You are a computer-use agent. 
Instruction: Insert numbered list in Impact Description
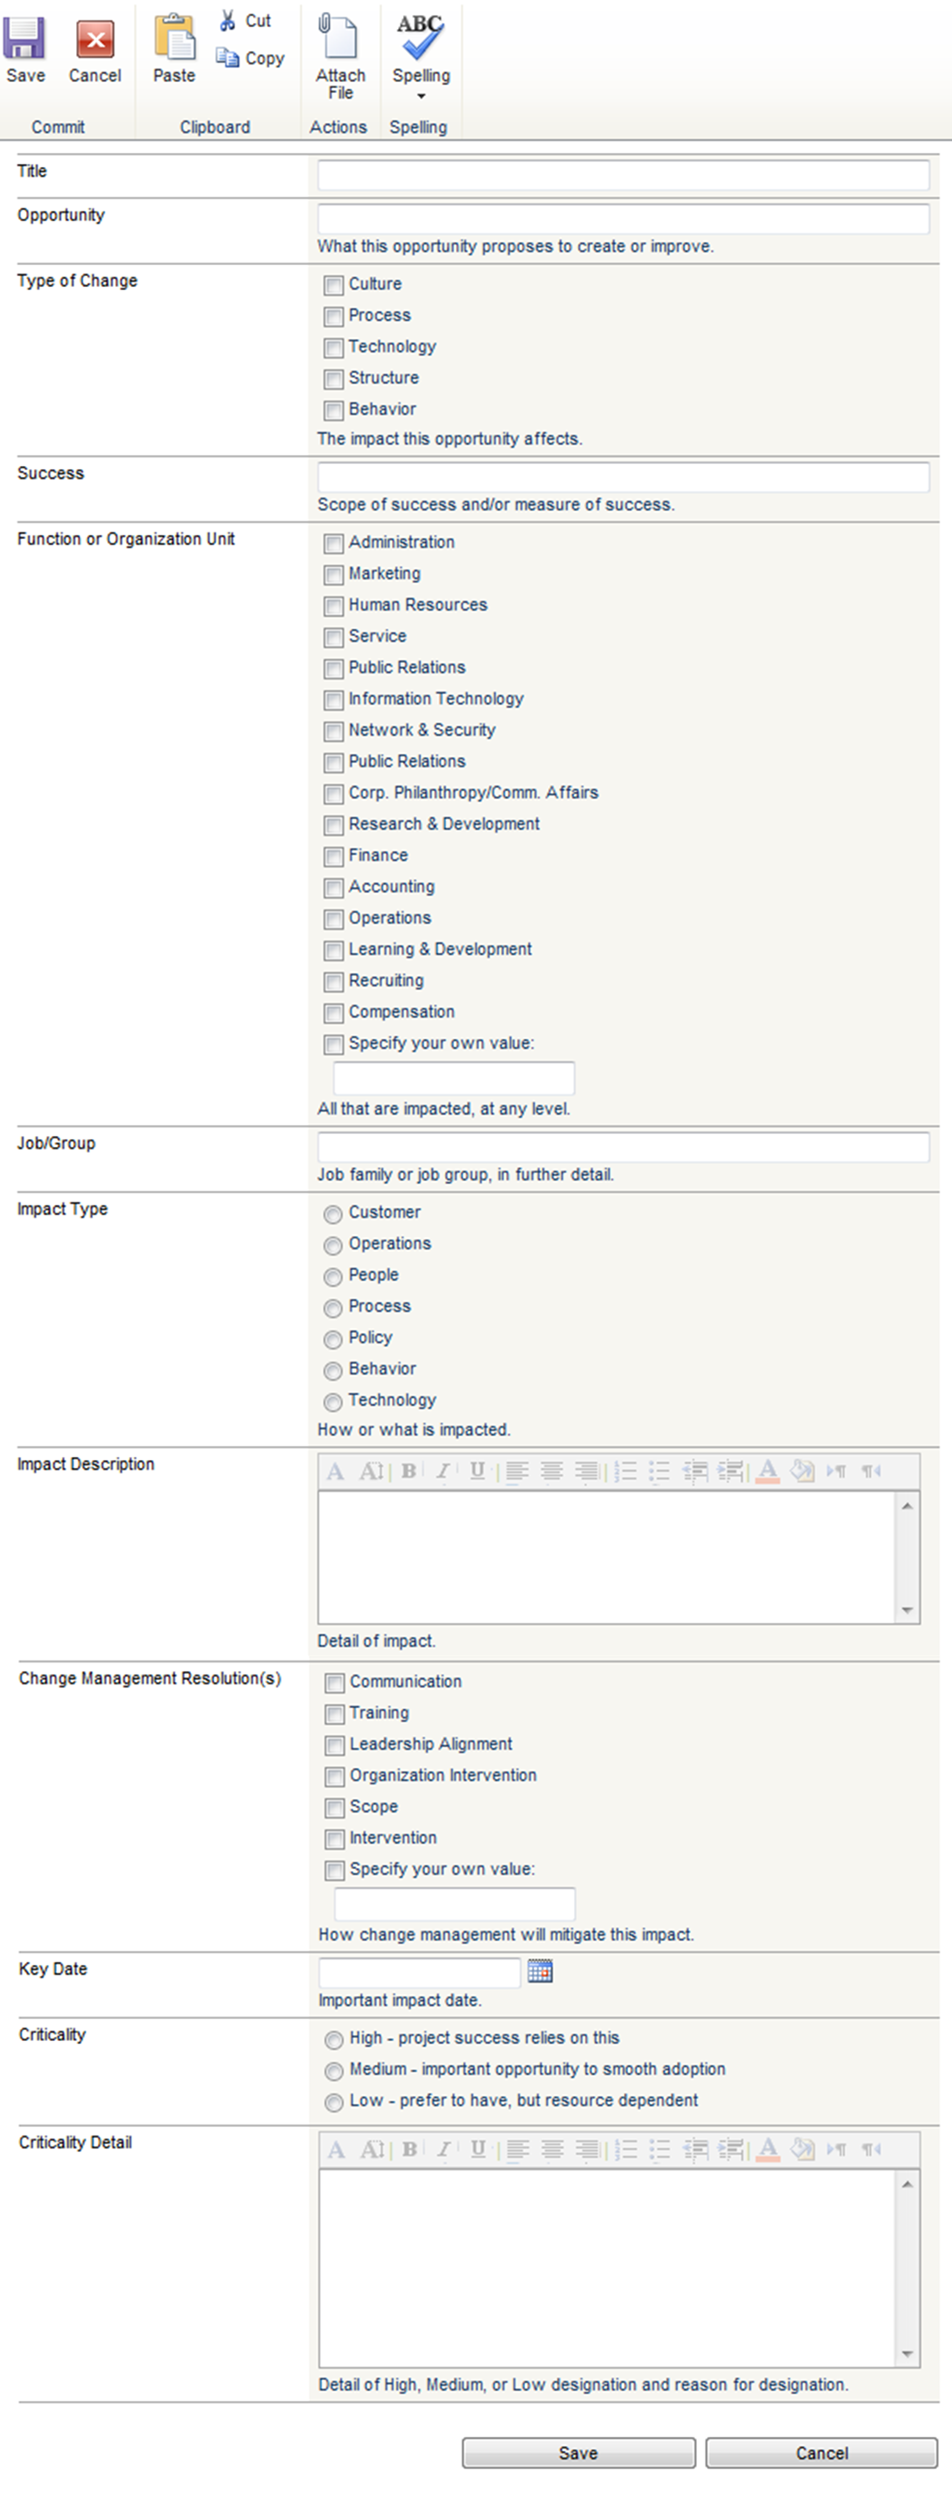pos(625,1471)
